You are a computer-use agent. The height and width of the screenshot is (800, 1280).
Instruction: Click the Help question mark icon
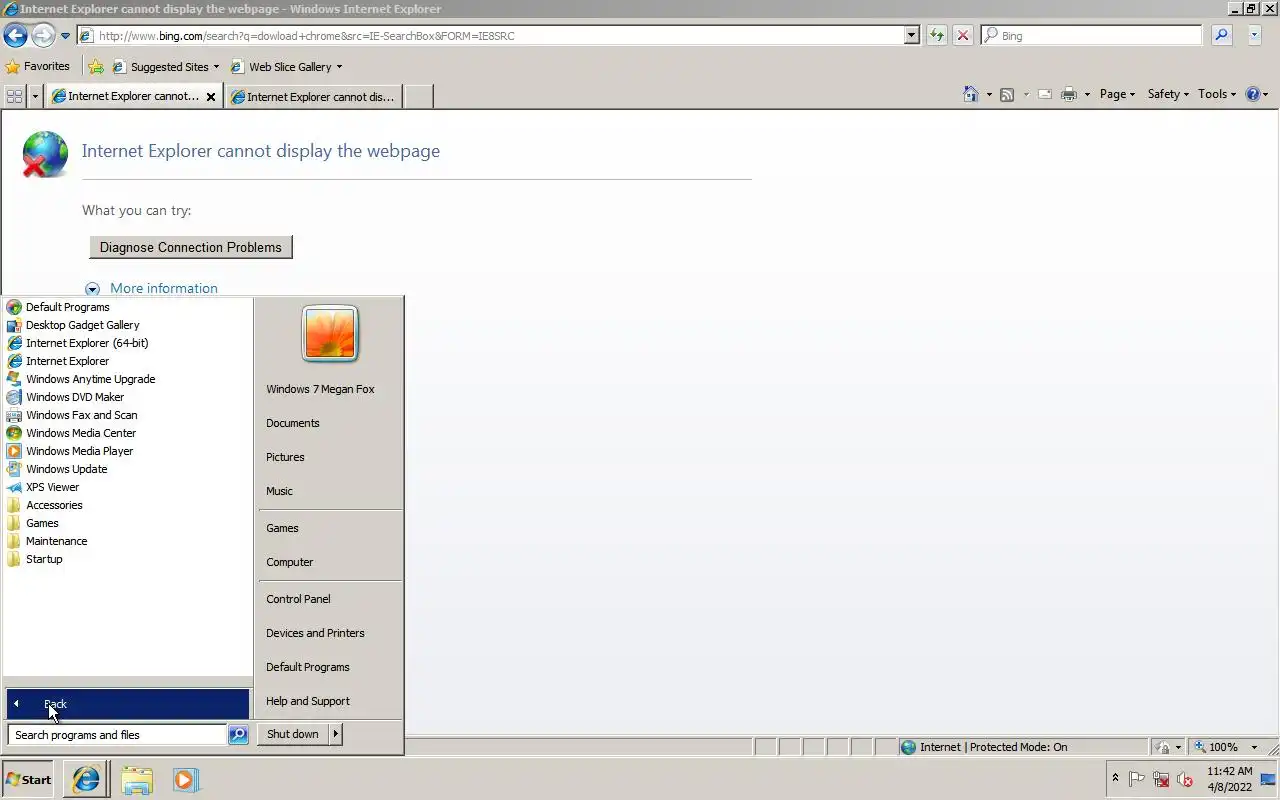coord(1253,94)
